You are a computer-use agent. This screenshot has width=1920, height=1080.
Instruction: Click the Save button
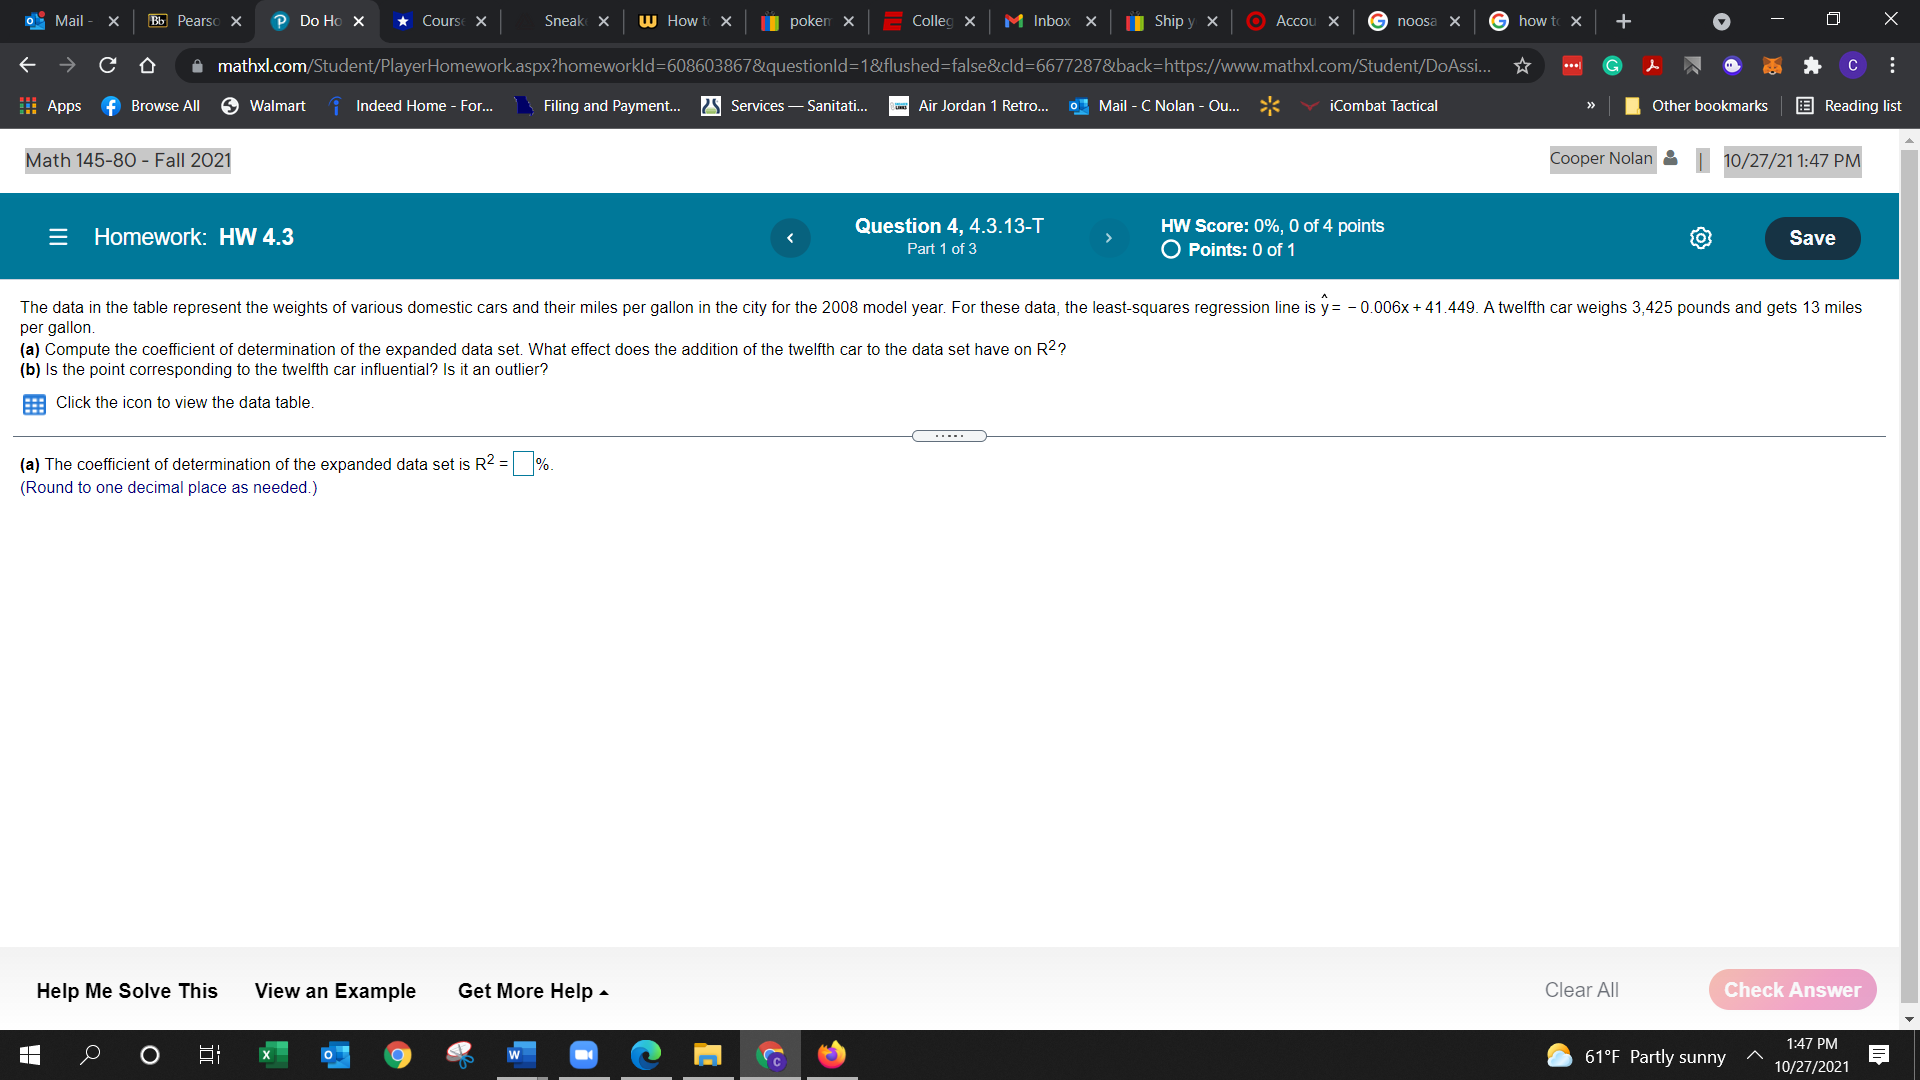[1811, 238]
